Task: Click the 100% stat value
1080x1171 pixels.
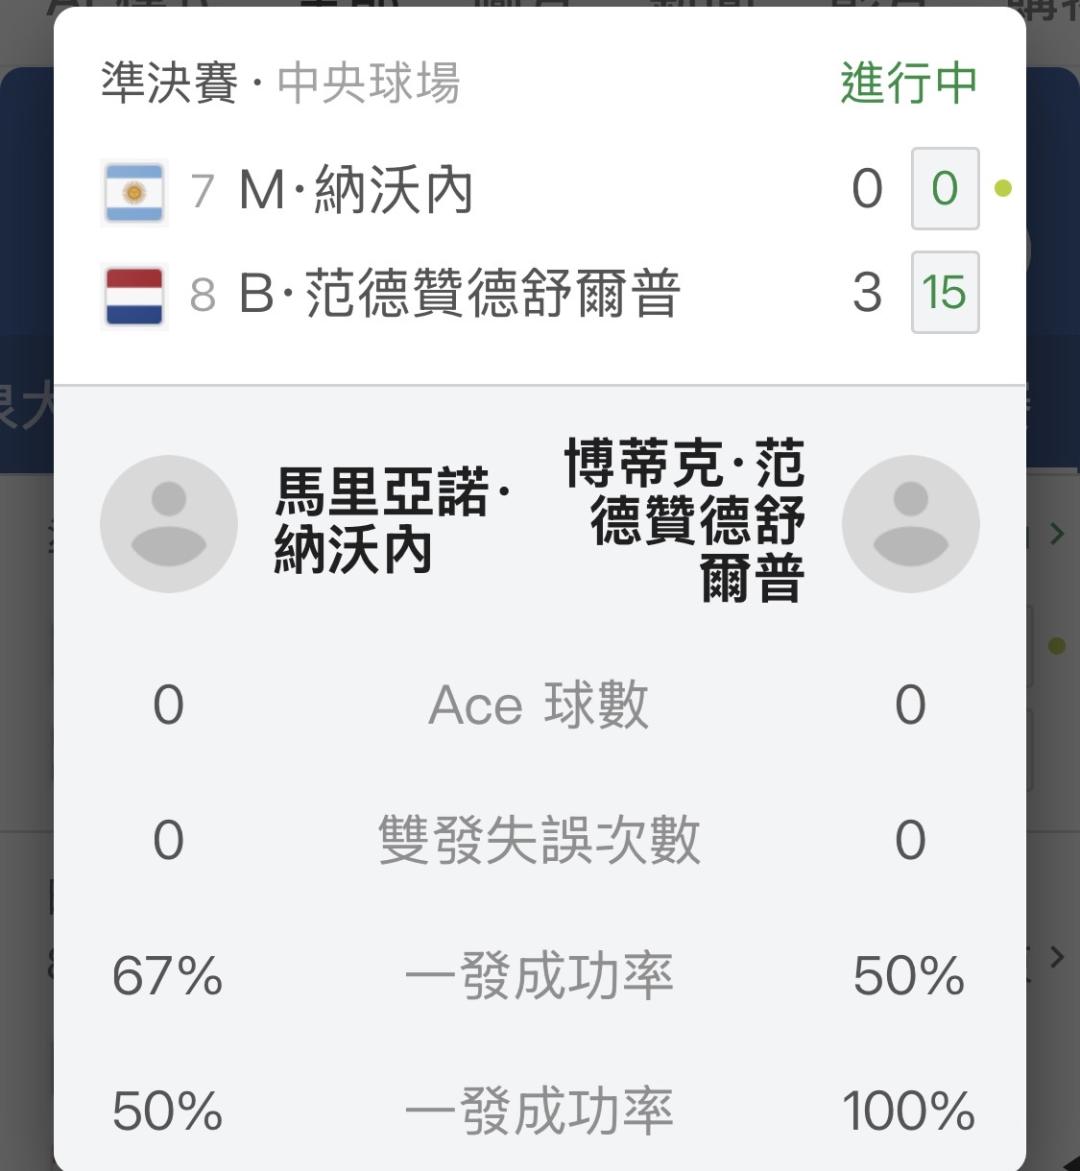Action: 908,1111
